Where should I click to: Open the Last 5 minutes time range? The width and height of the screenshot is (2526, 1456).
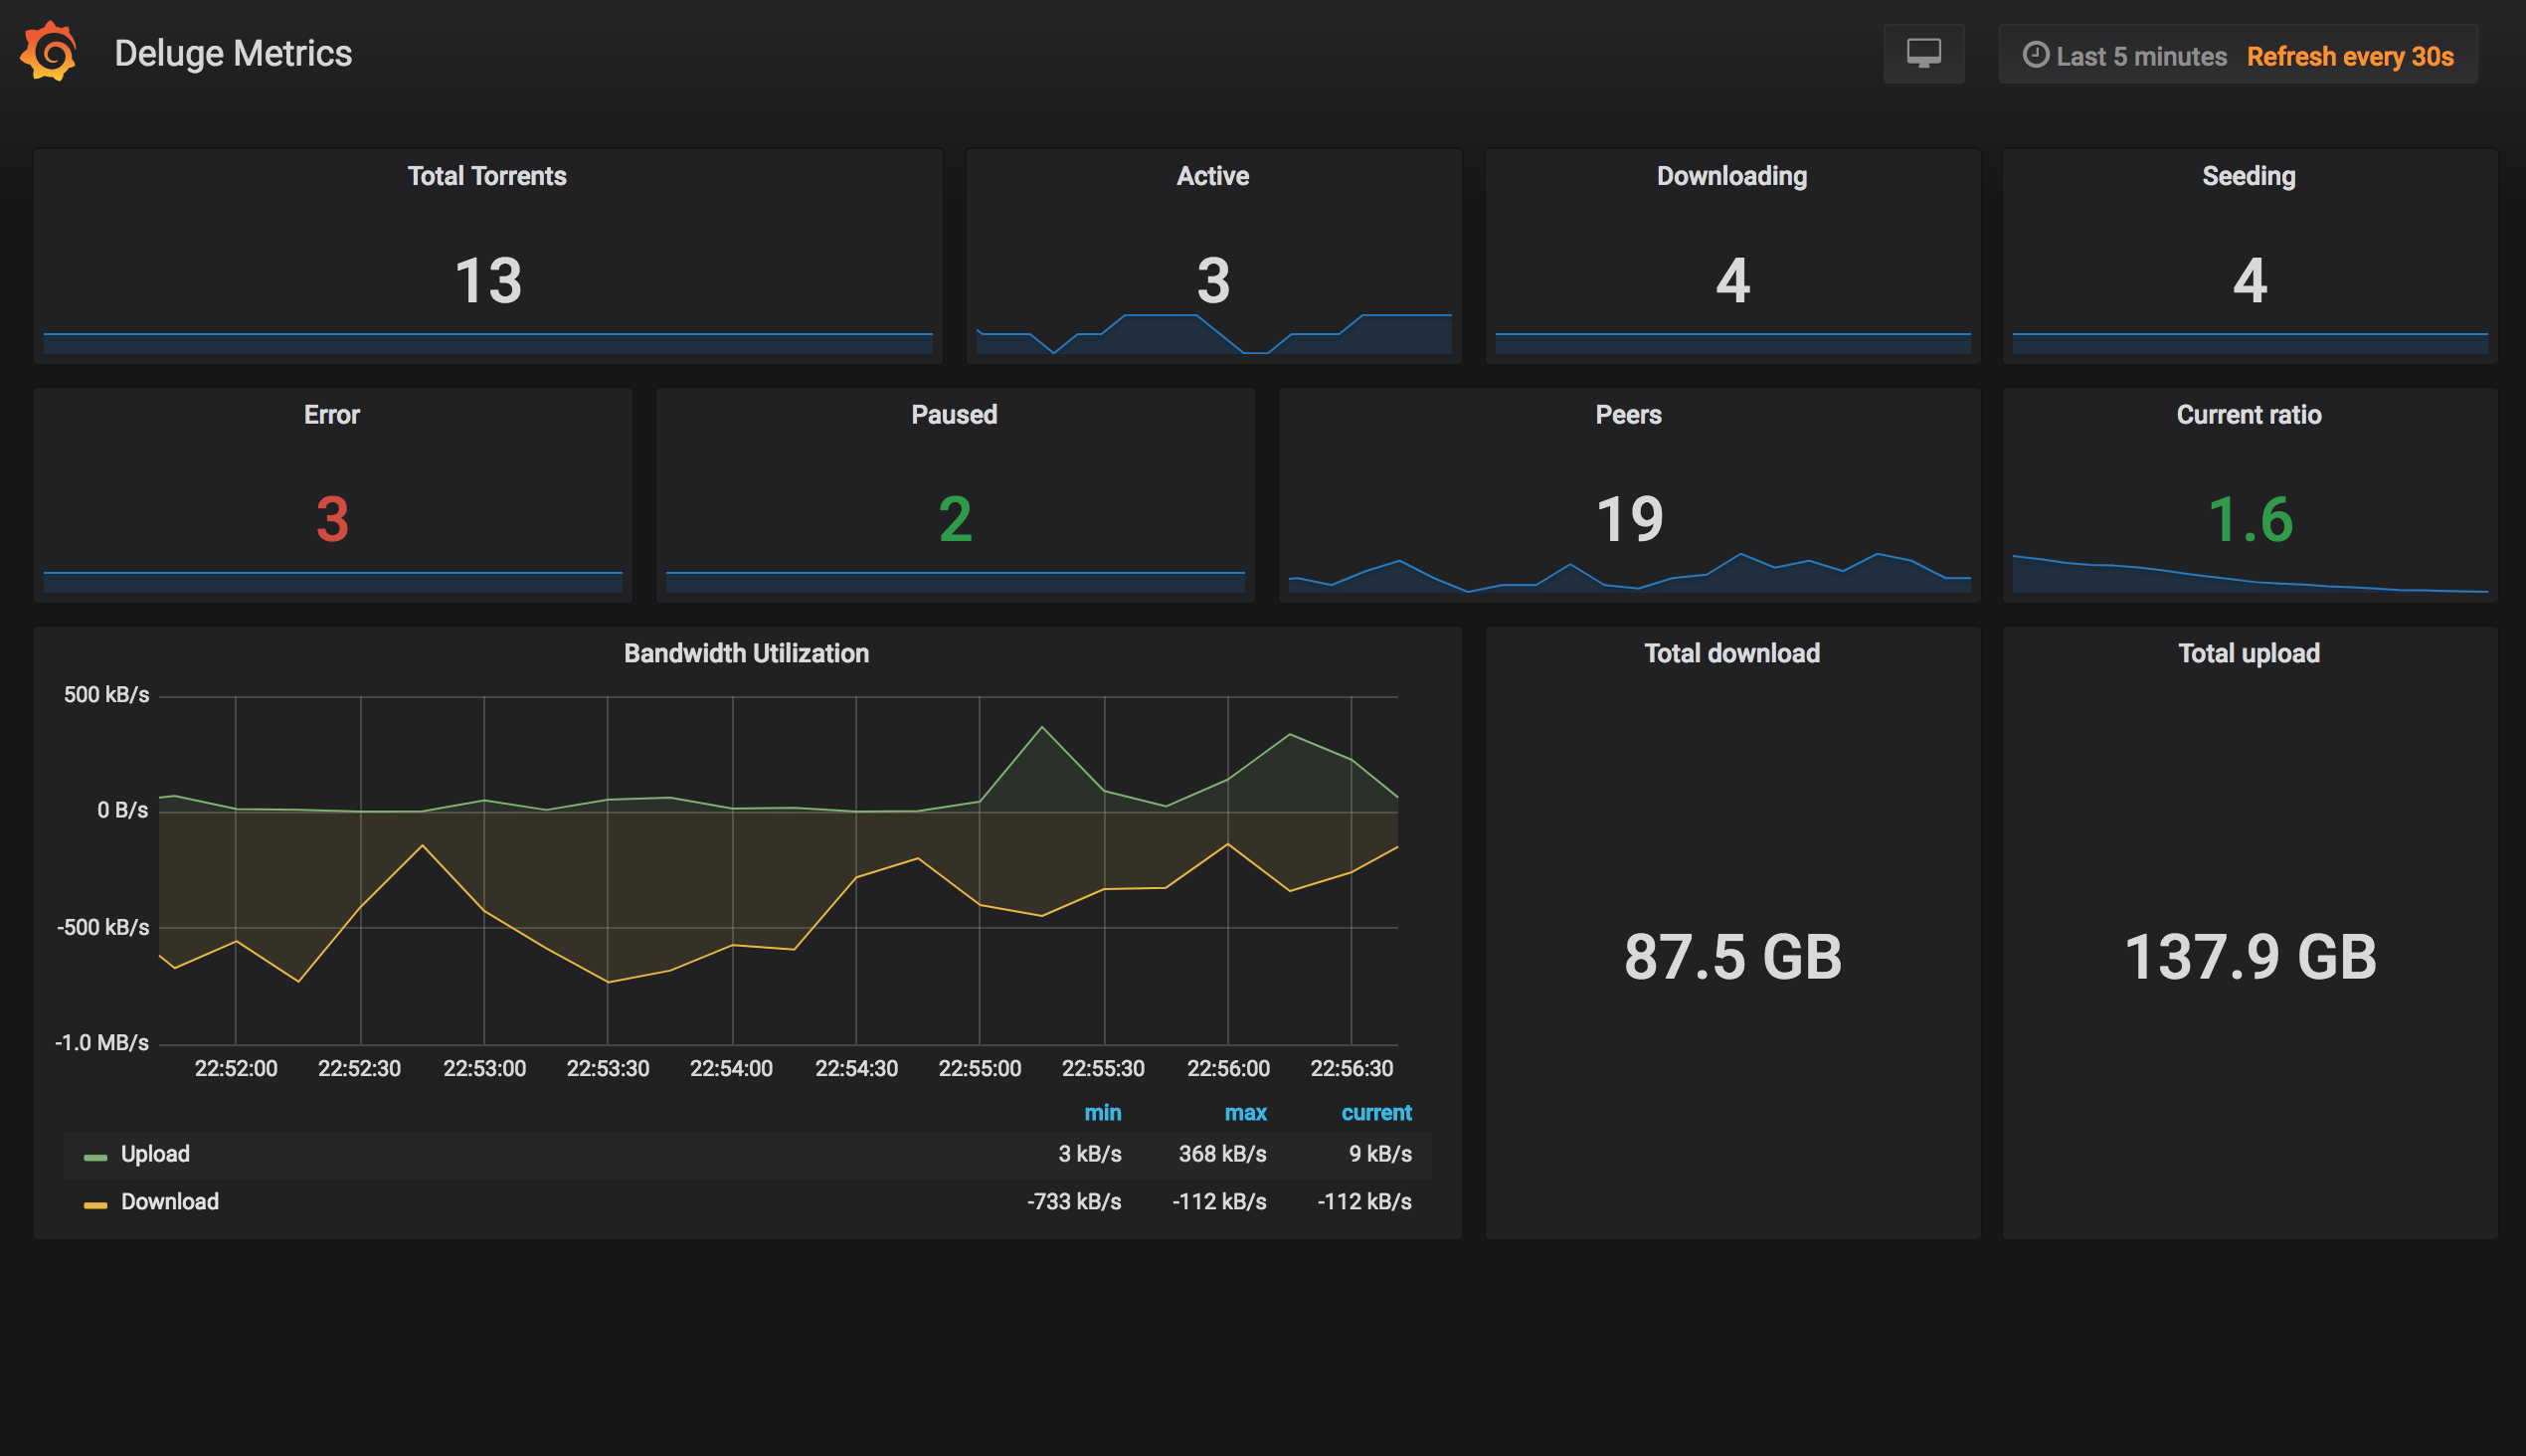coord(2141,56)
